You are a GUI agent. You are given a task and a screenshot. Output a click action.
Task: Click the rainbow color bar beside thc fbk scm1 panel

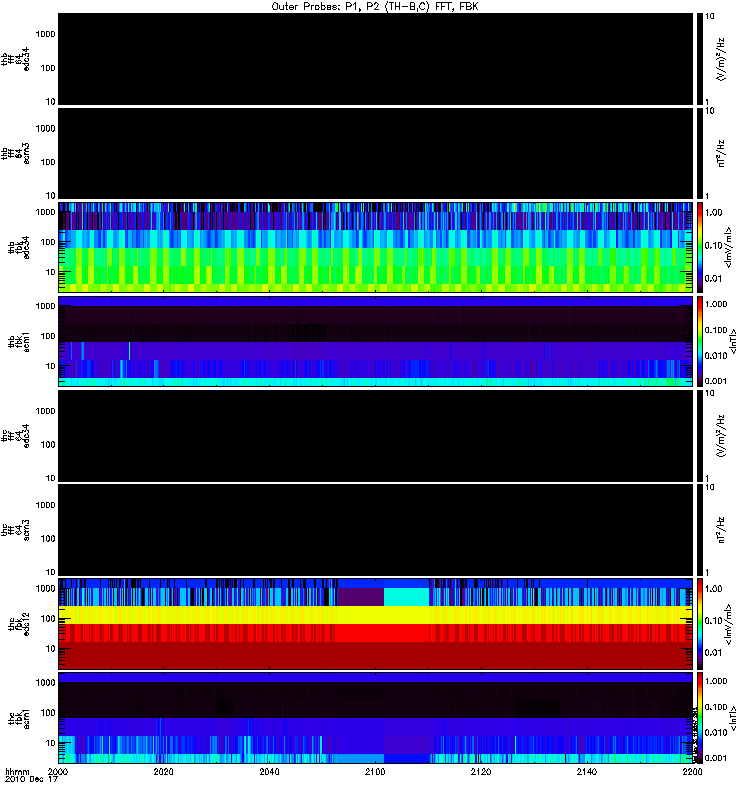[x=700, y=718]
